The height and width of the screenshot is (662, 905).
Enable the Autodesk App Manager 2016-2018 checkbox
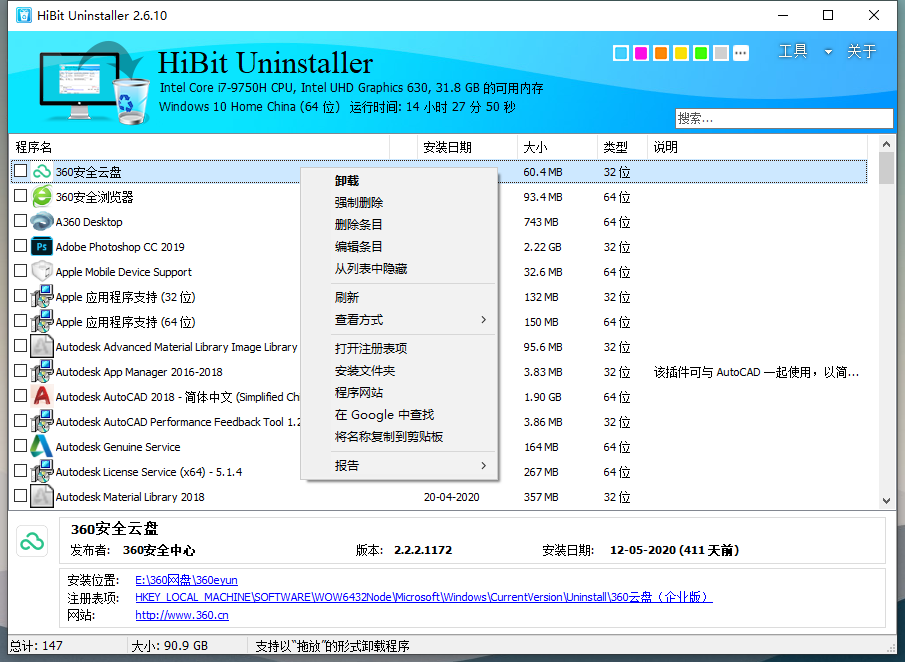20,371
